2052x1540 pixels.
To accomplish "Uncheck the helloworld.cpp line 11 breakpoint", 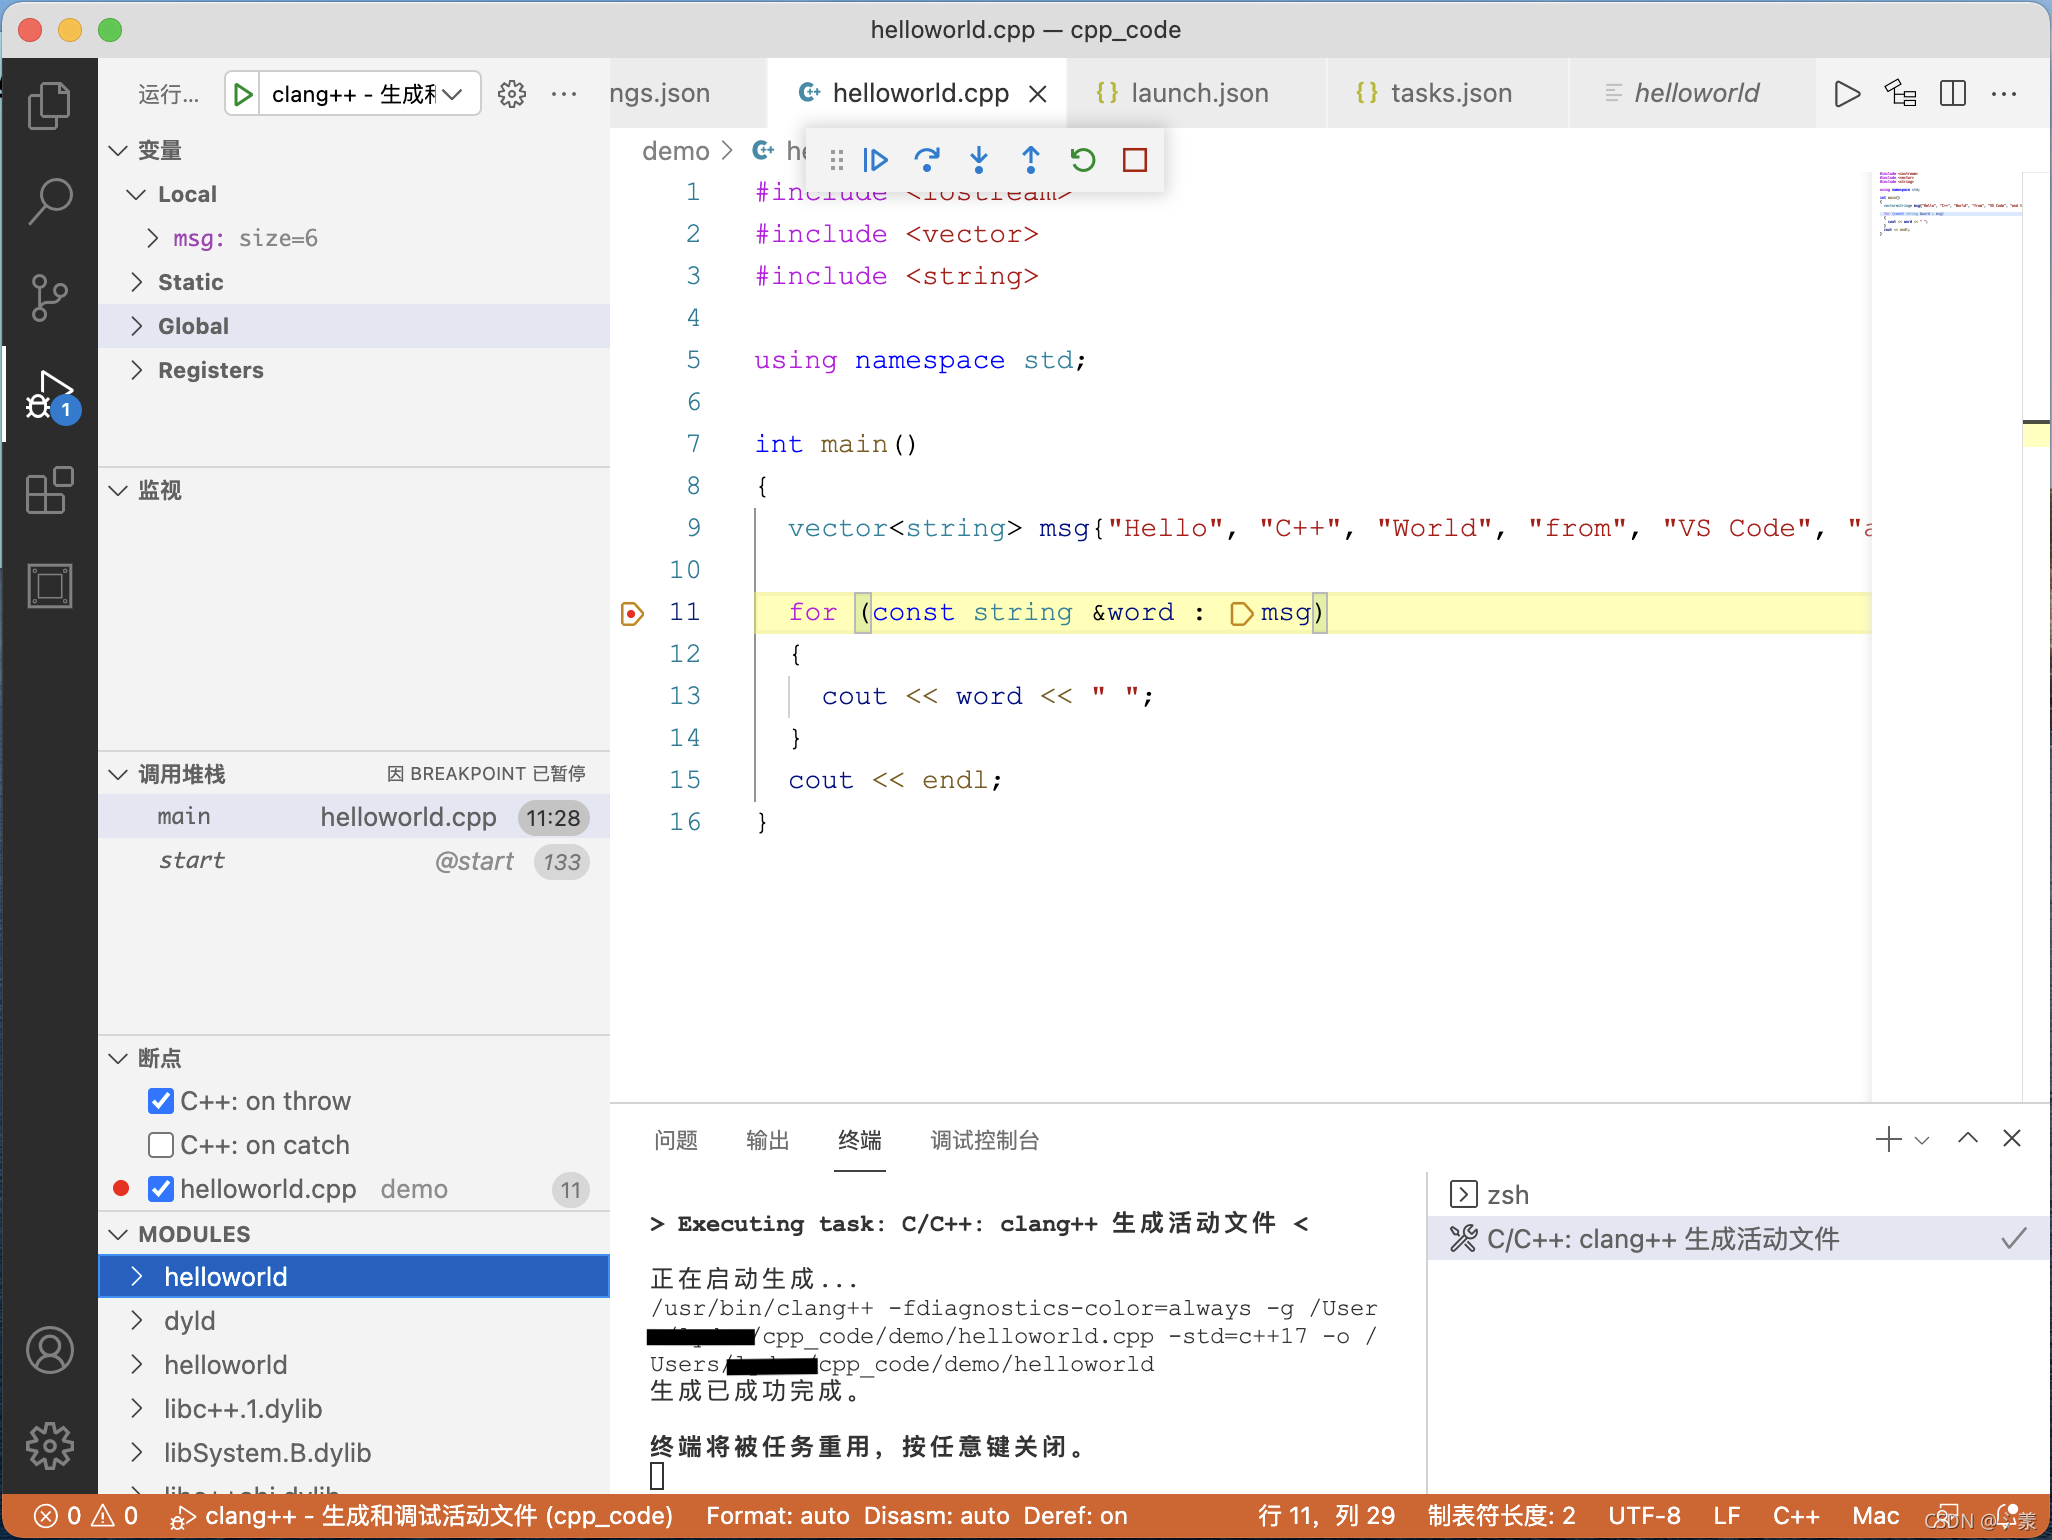I will tap(161, 1189).
